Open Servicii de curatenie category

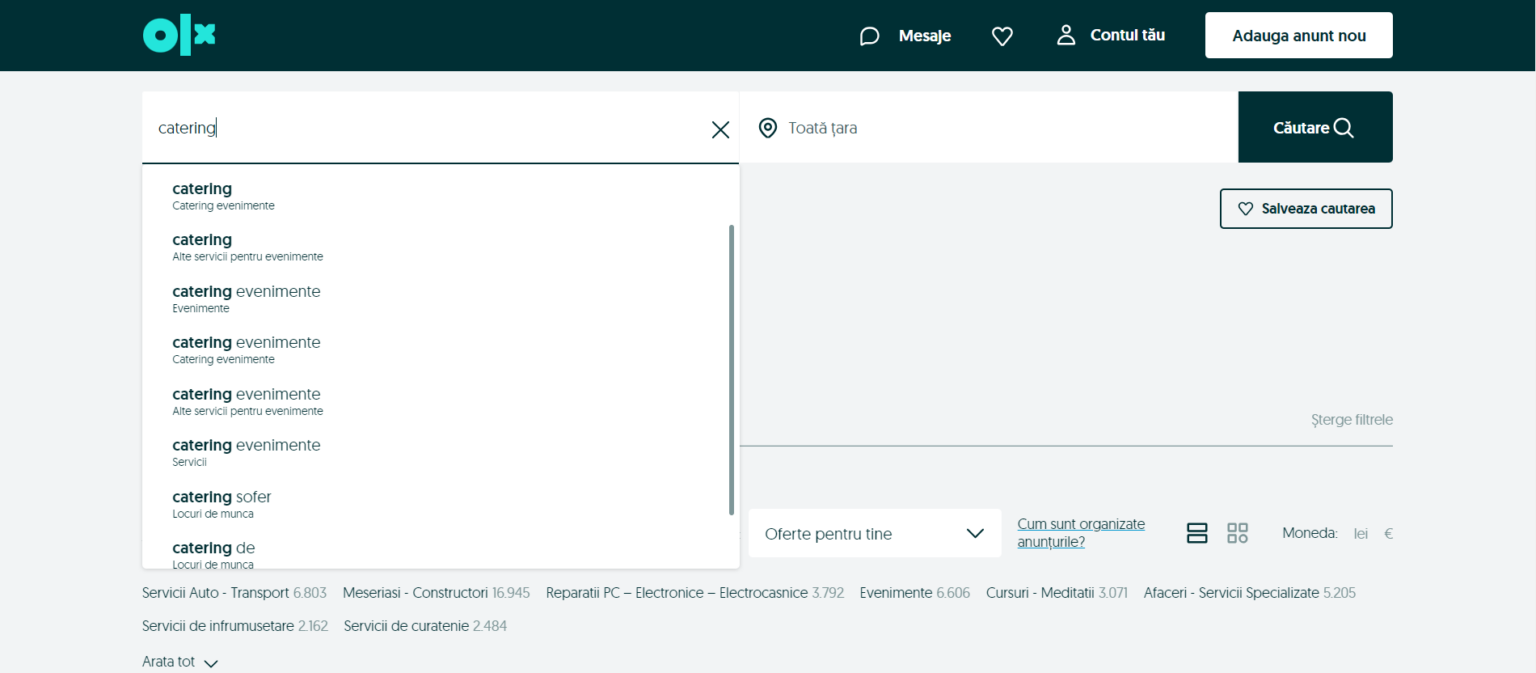pyautogui.click(x=405, y=625)
